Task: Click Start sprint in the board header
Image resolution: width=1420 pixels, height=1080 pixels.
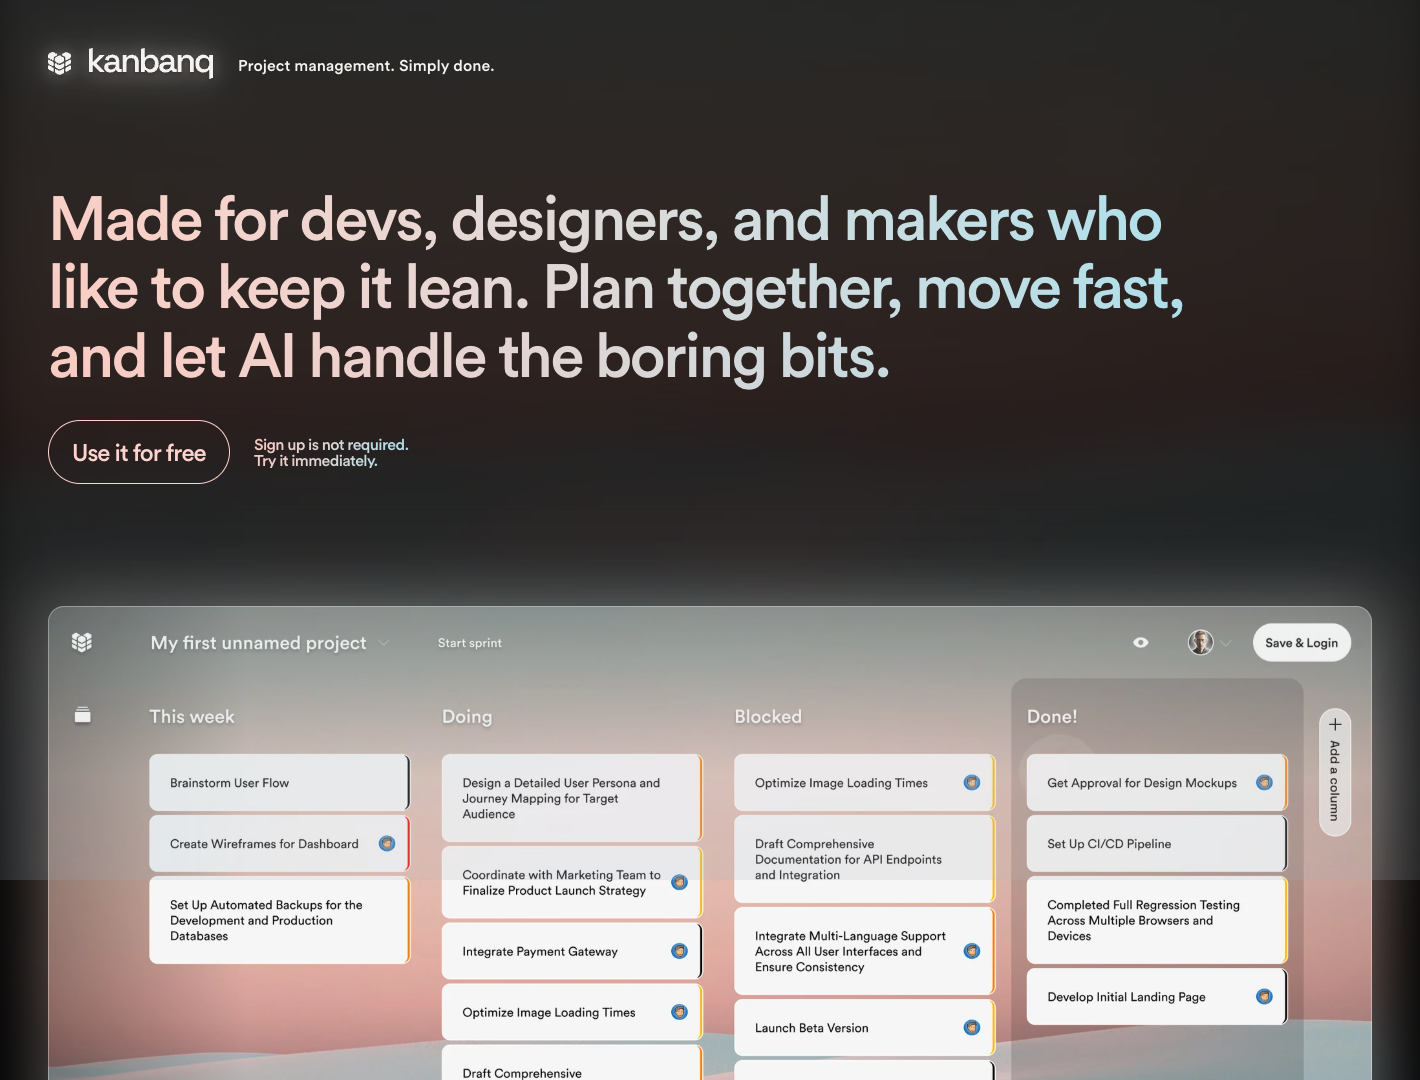Action: tap(470, 643)
